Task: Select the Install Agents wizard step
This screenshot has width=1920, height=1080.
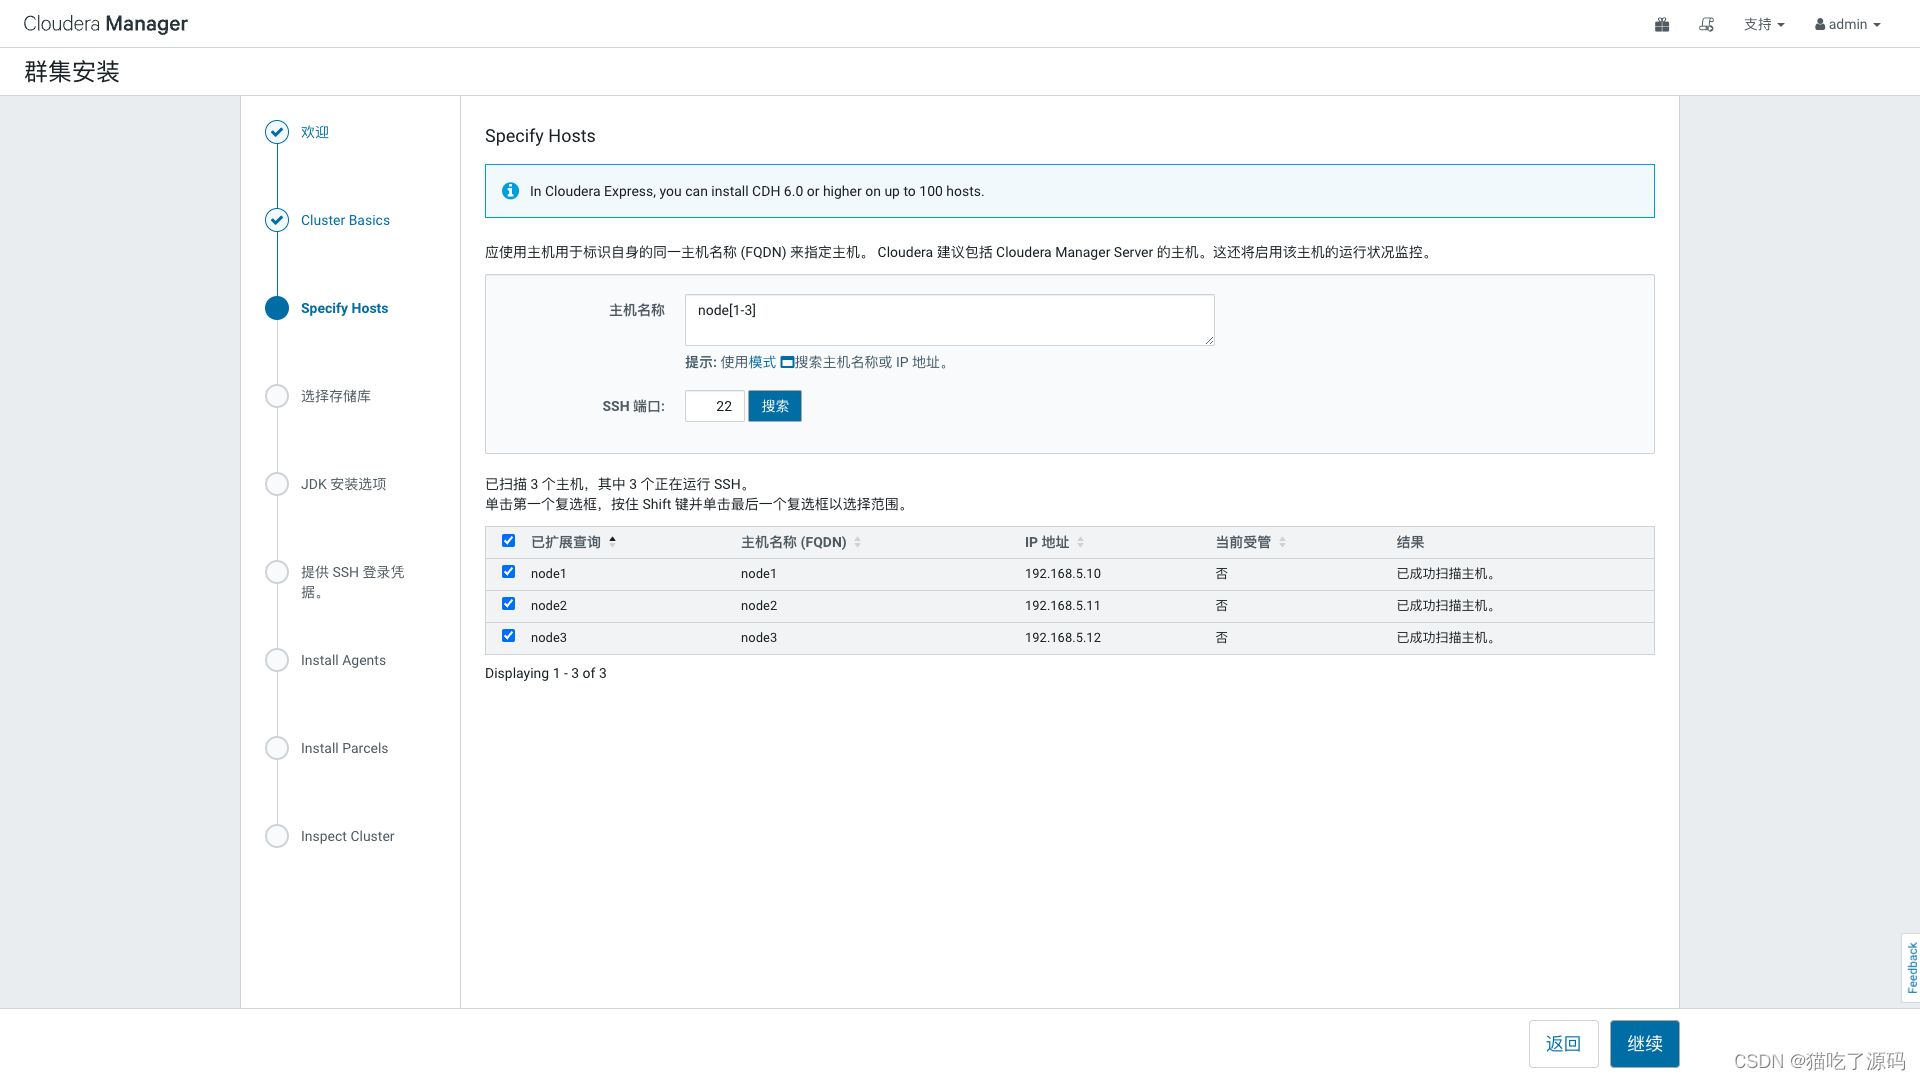Action: pos(343,660)
